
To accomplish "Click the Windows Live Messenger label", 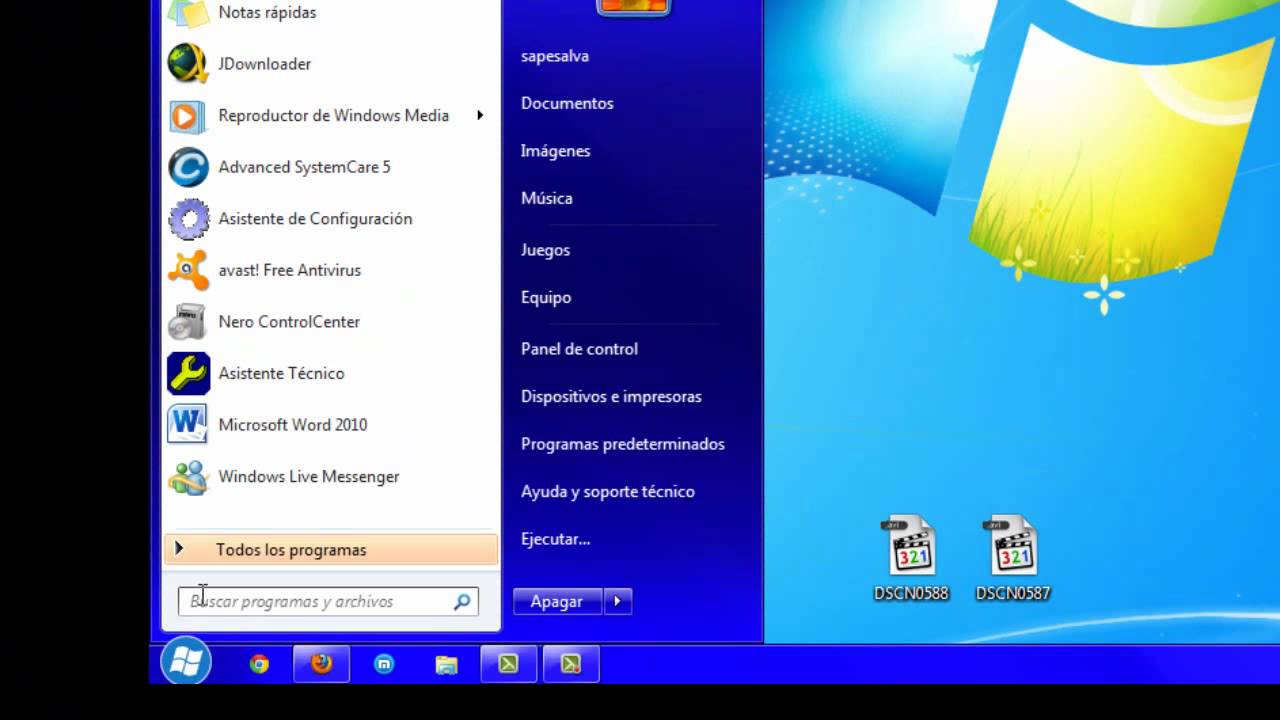I will click(x=309, y=477).
